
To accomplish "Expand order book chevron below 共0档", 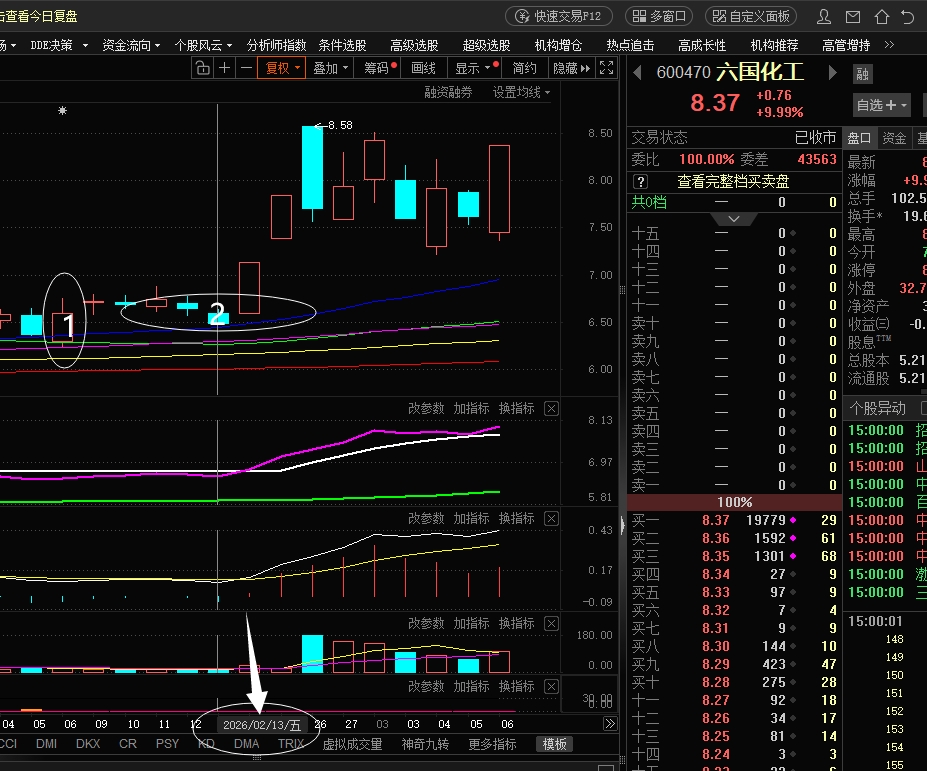I will (734, 219).
